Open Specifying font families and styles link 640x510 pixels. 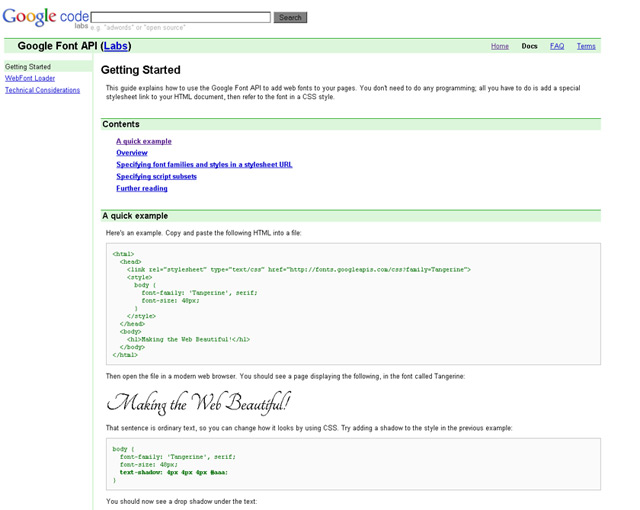tap(204, 164)
